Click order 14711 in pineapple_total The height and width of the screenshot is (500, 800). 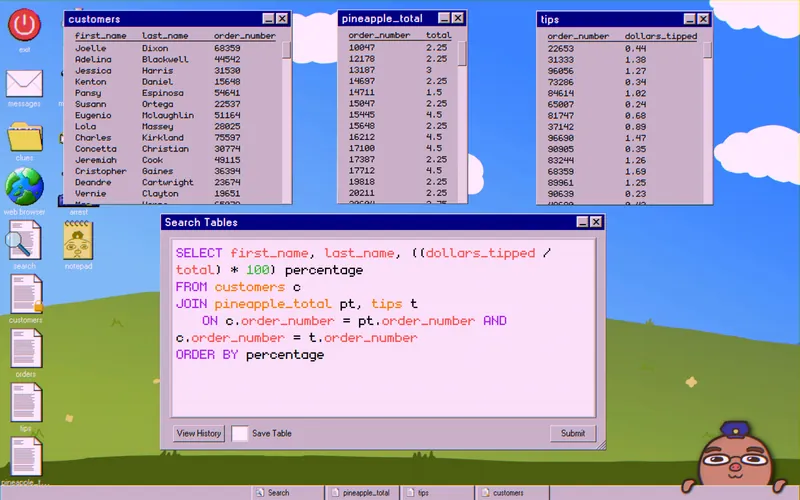tap(362, 92)
